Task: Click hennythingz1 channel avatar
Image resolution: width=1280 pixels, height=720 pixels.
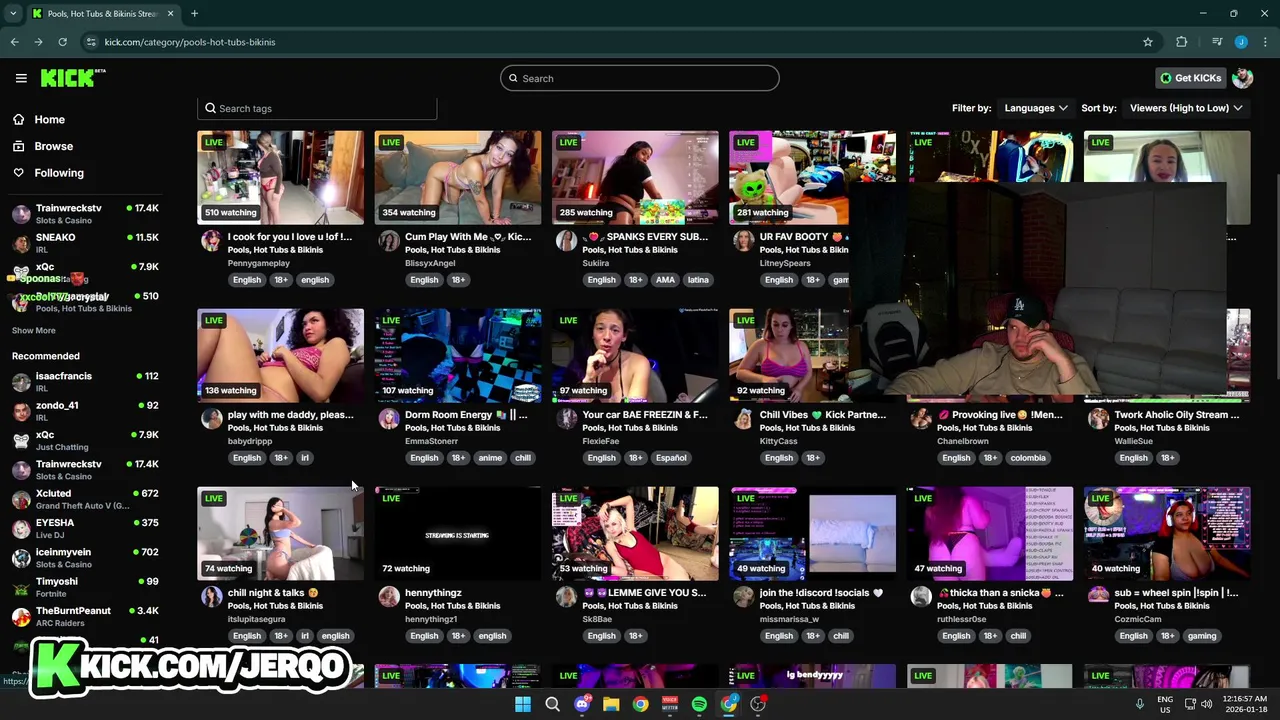Action: 389,596
